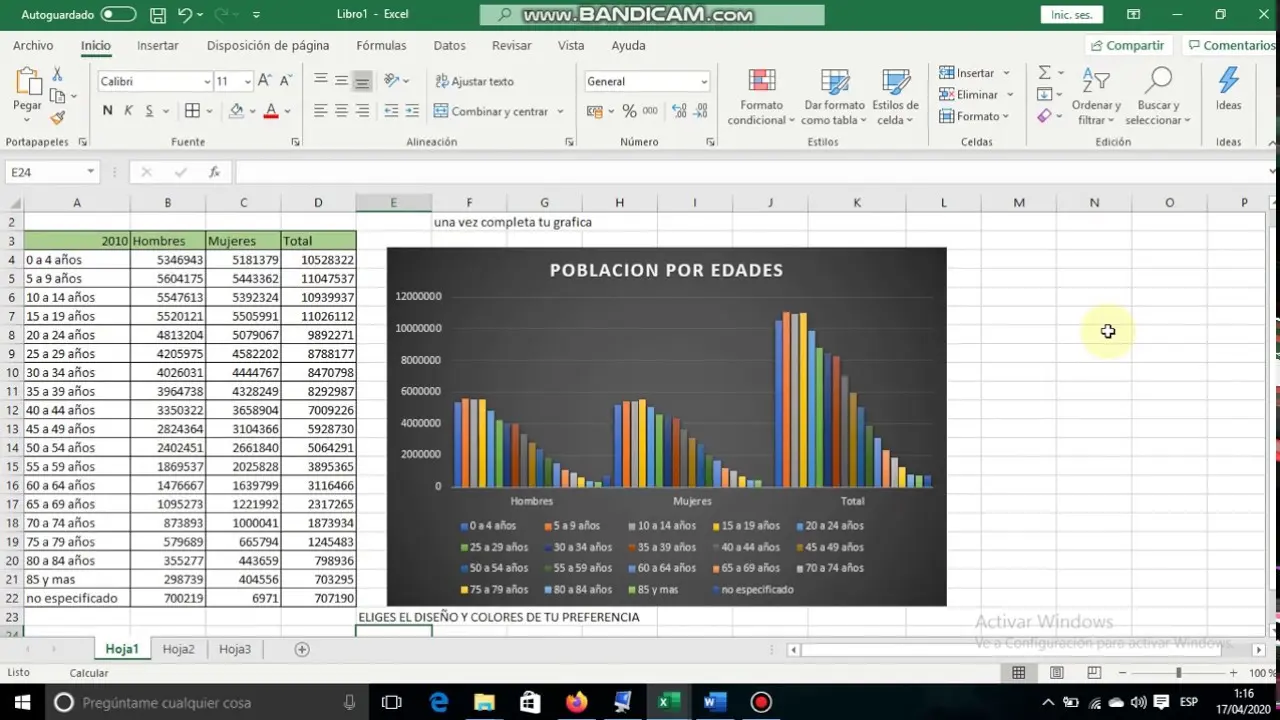Click the Format Painter brush icon
The height and width of the screenshot is (720, 1280).
(57, 117)
